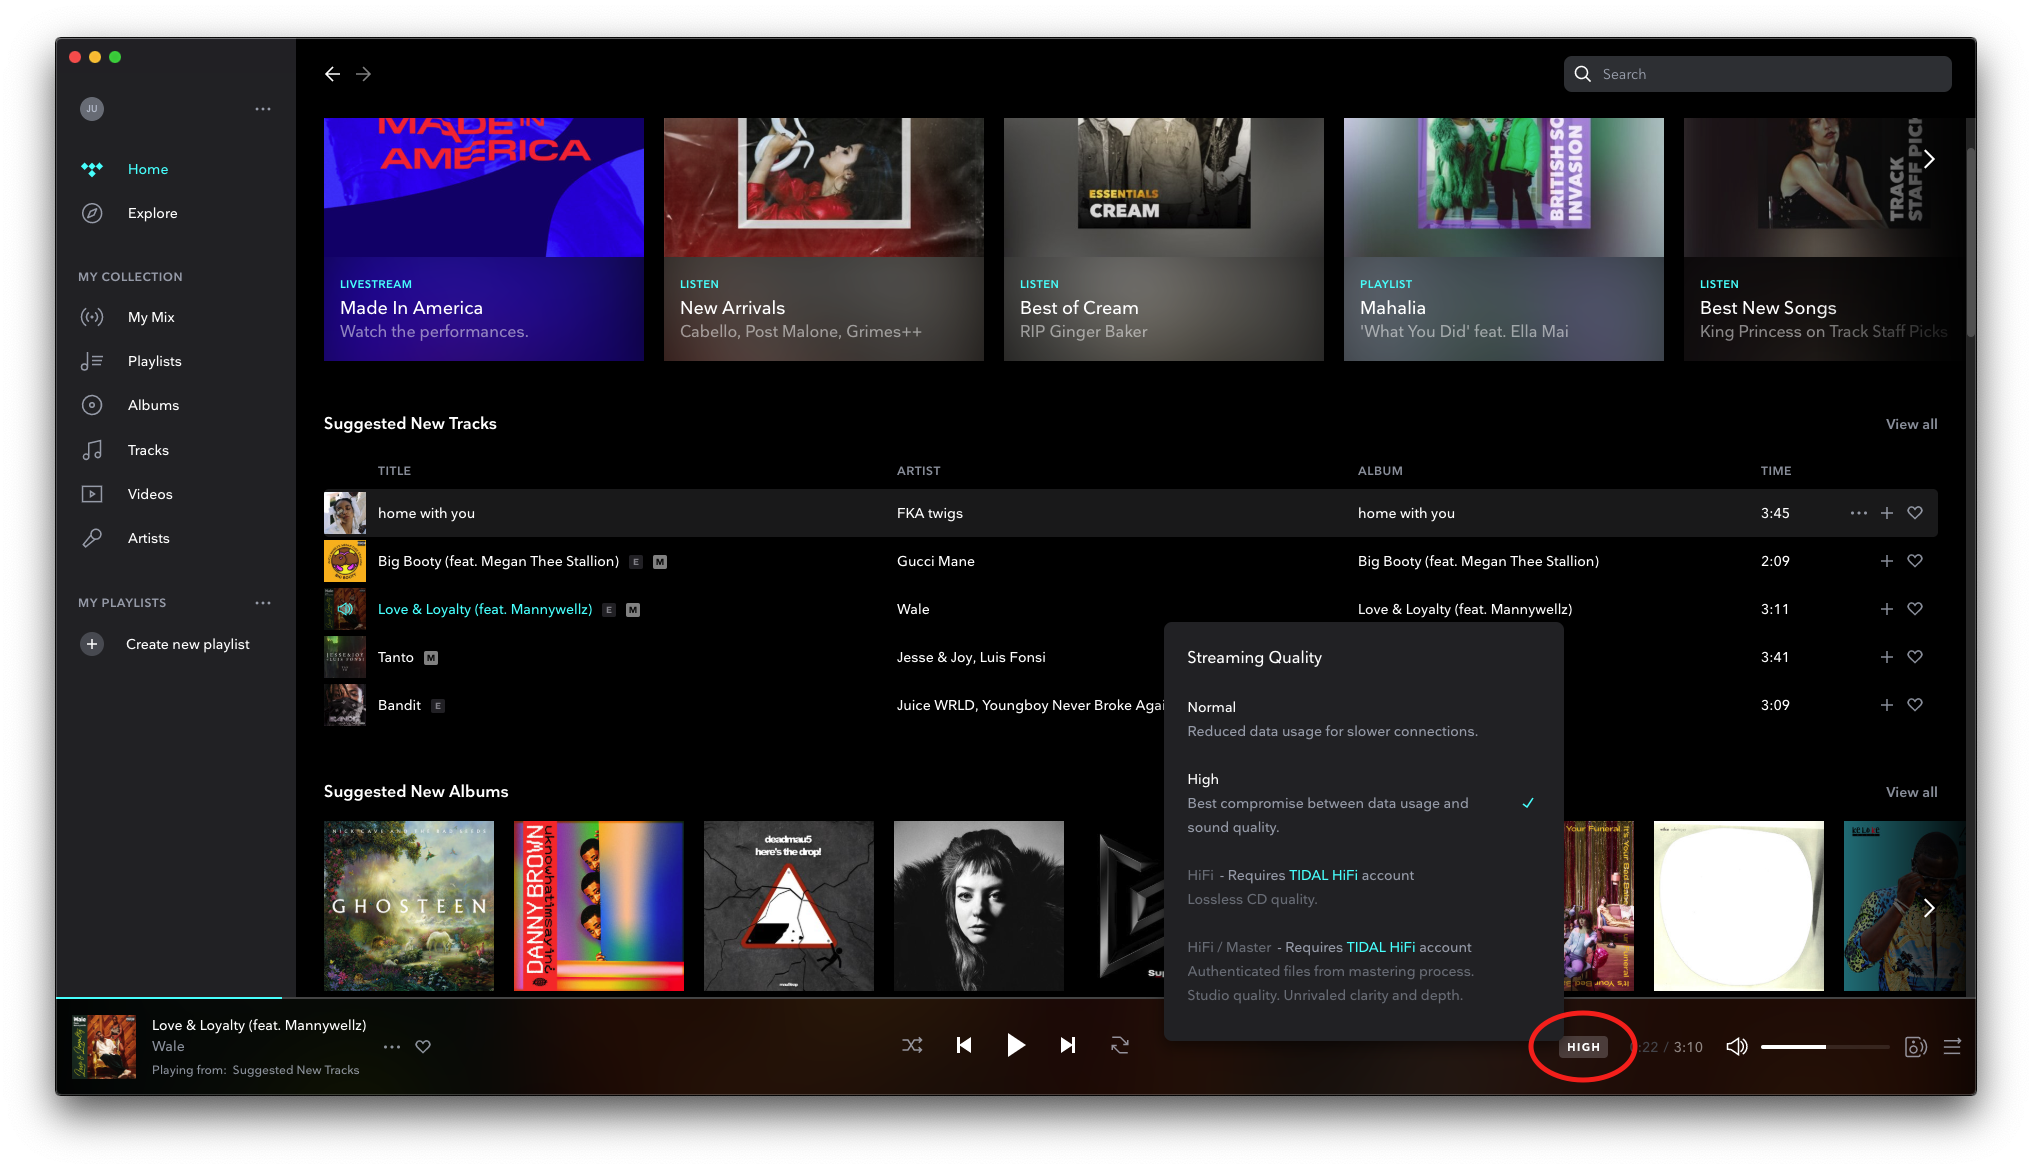Viewport: 2032px width, 1169px height.
Task: Select HiFi / Master quality option
Action: tap(1363, 971)
